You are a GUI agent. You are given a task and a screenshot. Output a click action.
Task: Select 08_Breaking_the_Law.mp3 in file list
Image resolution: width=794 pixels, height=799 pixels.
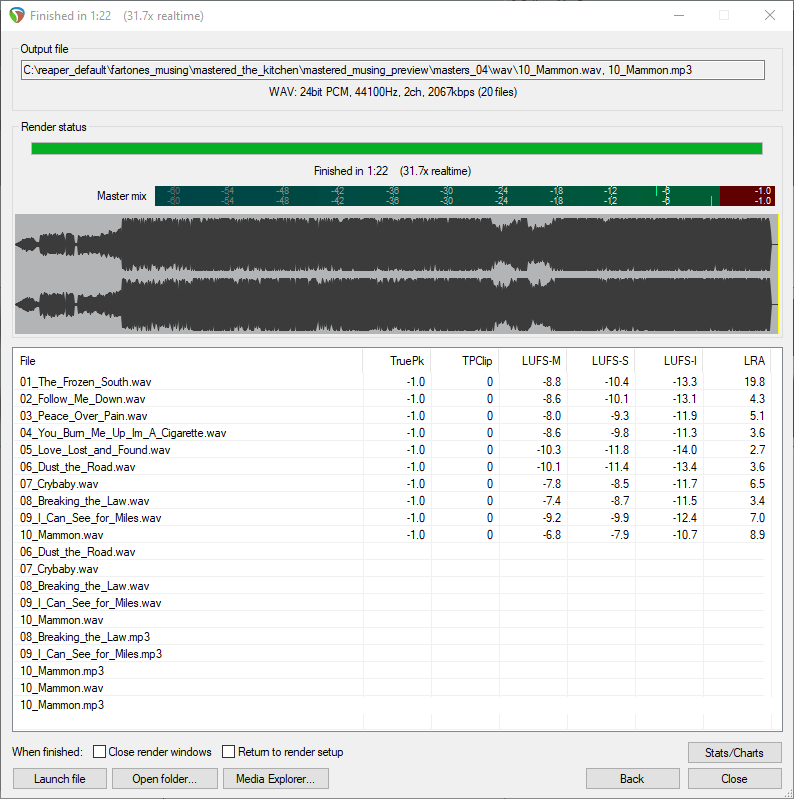coord(84,637)
